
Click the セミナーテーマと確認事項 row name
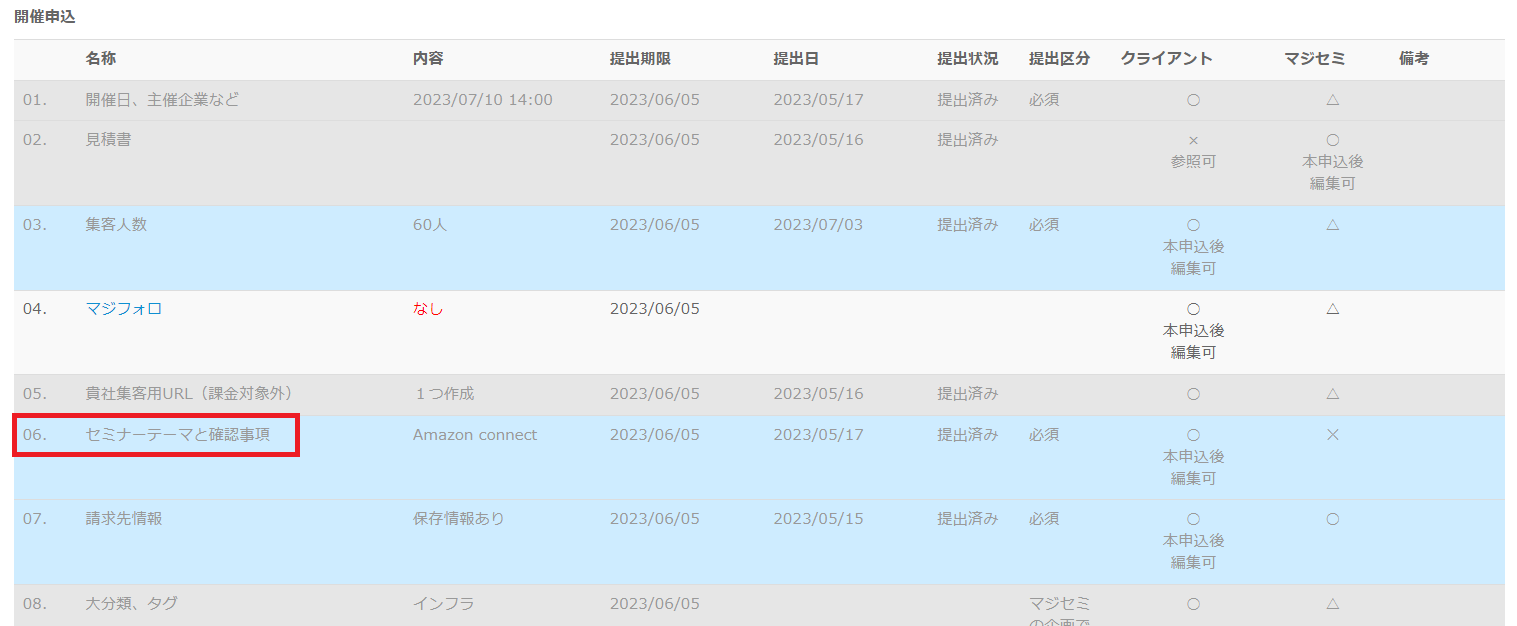click(x=177, y=435)
